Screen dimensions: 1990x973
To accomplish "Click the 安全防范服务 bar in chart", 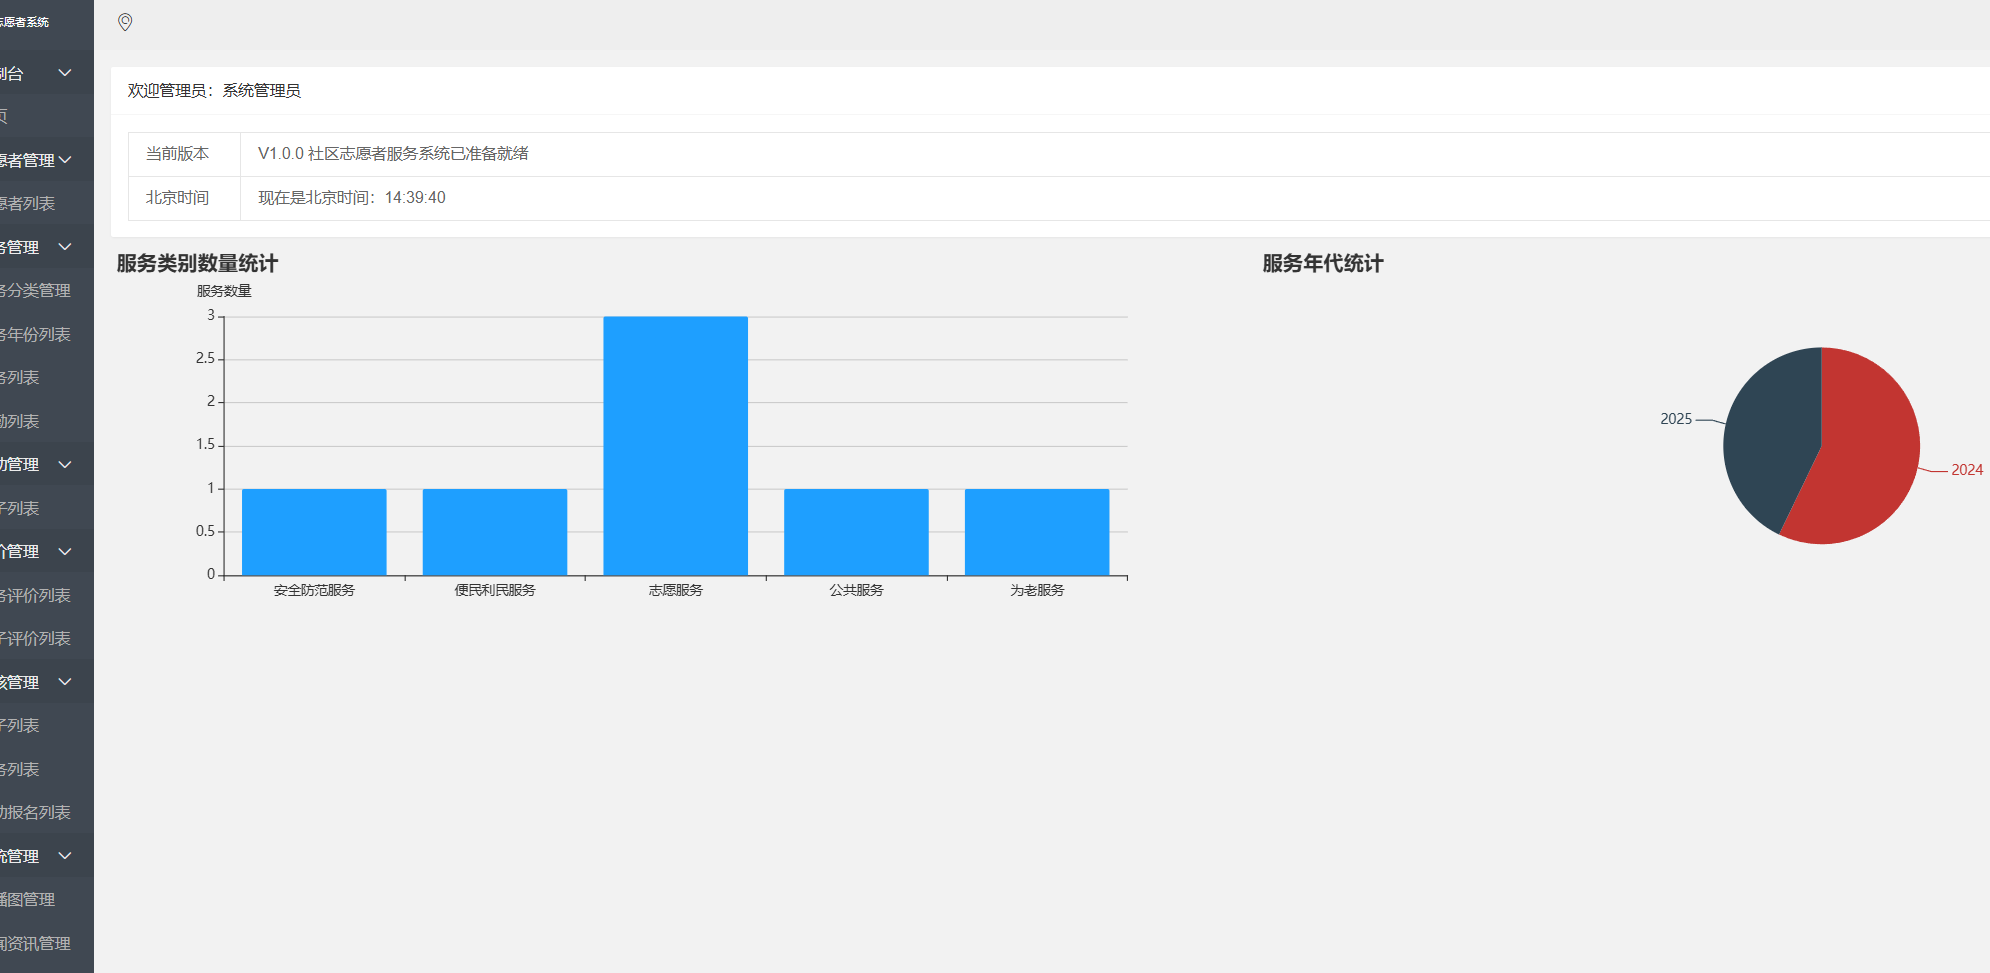I will click(314, 532).
